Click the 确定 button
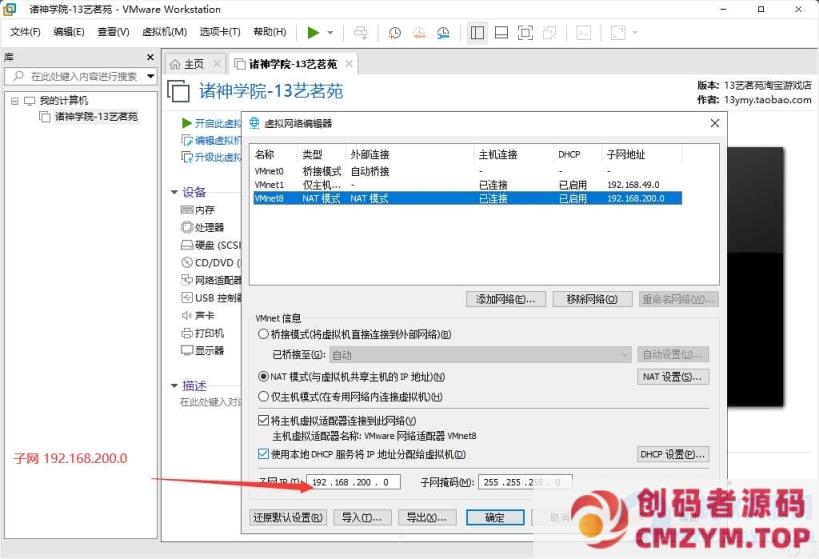Screen dimensions: 819x559 [495, 517]
